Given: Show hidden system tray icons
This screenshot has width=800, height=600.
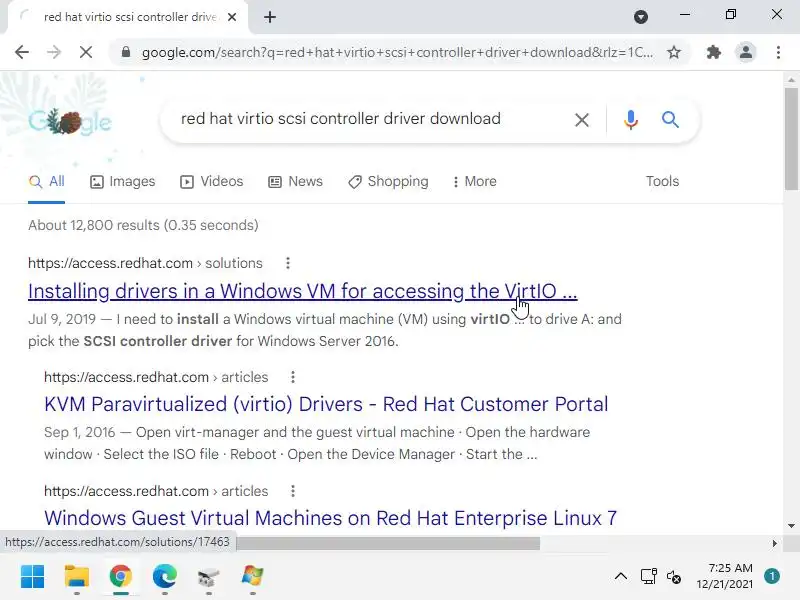Looking at the screenshot, I should tap(621, 577).
